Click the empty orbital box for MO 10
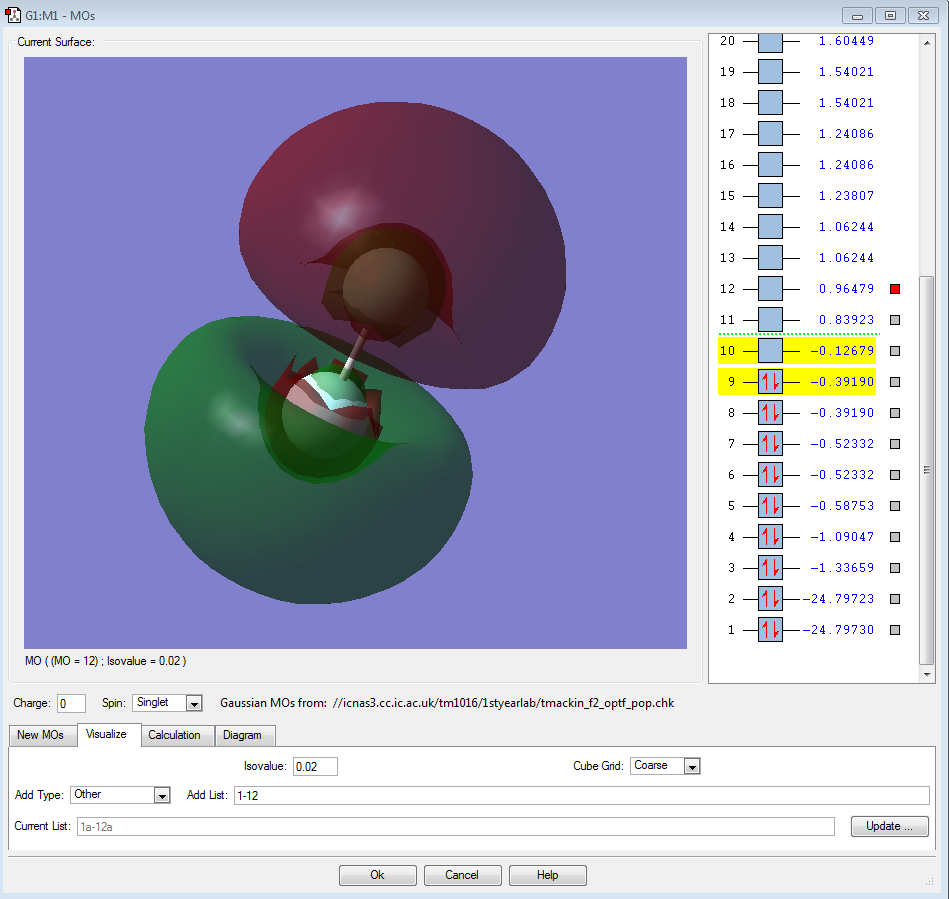949x899 pixels. click(x=770, y=351)
